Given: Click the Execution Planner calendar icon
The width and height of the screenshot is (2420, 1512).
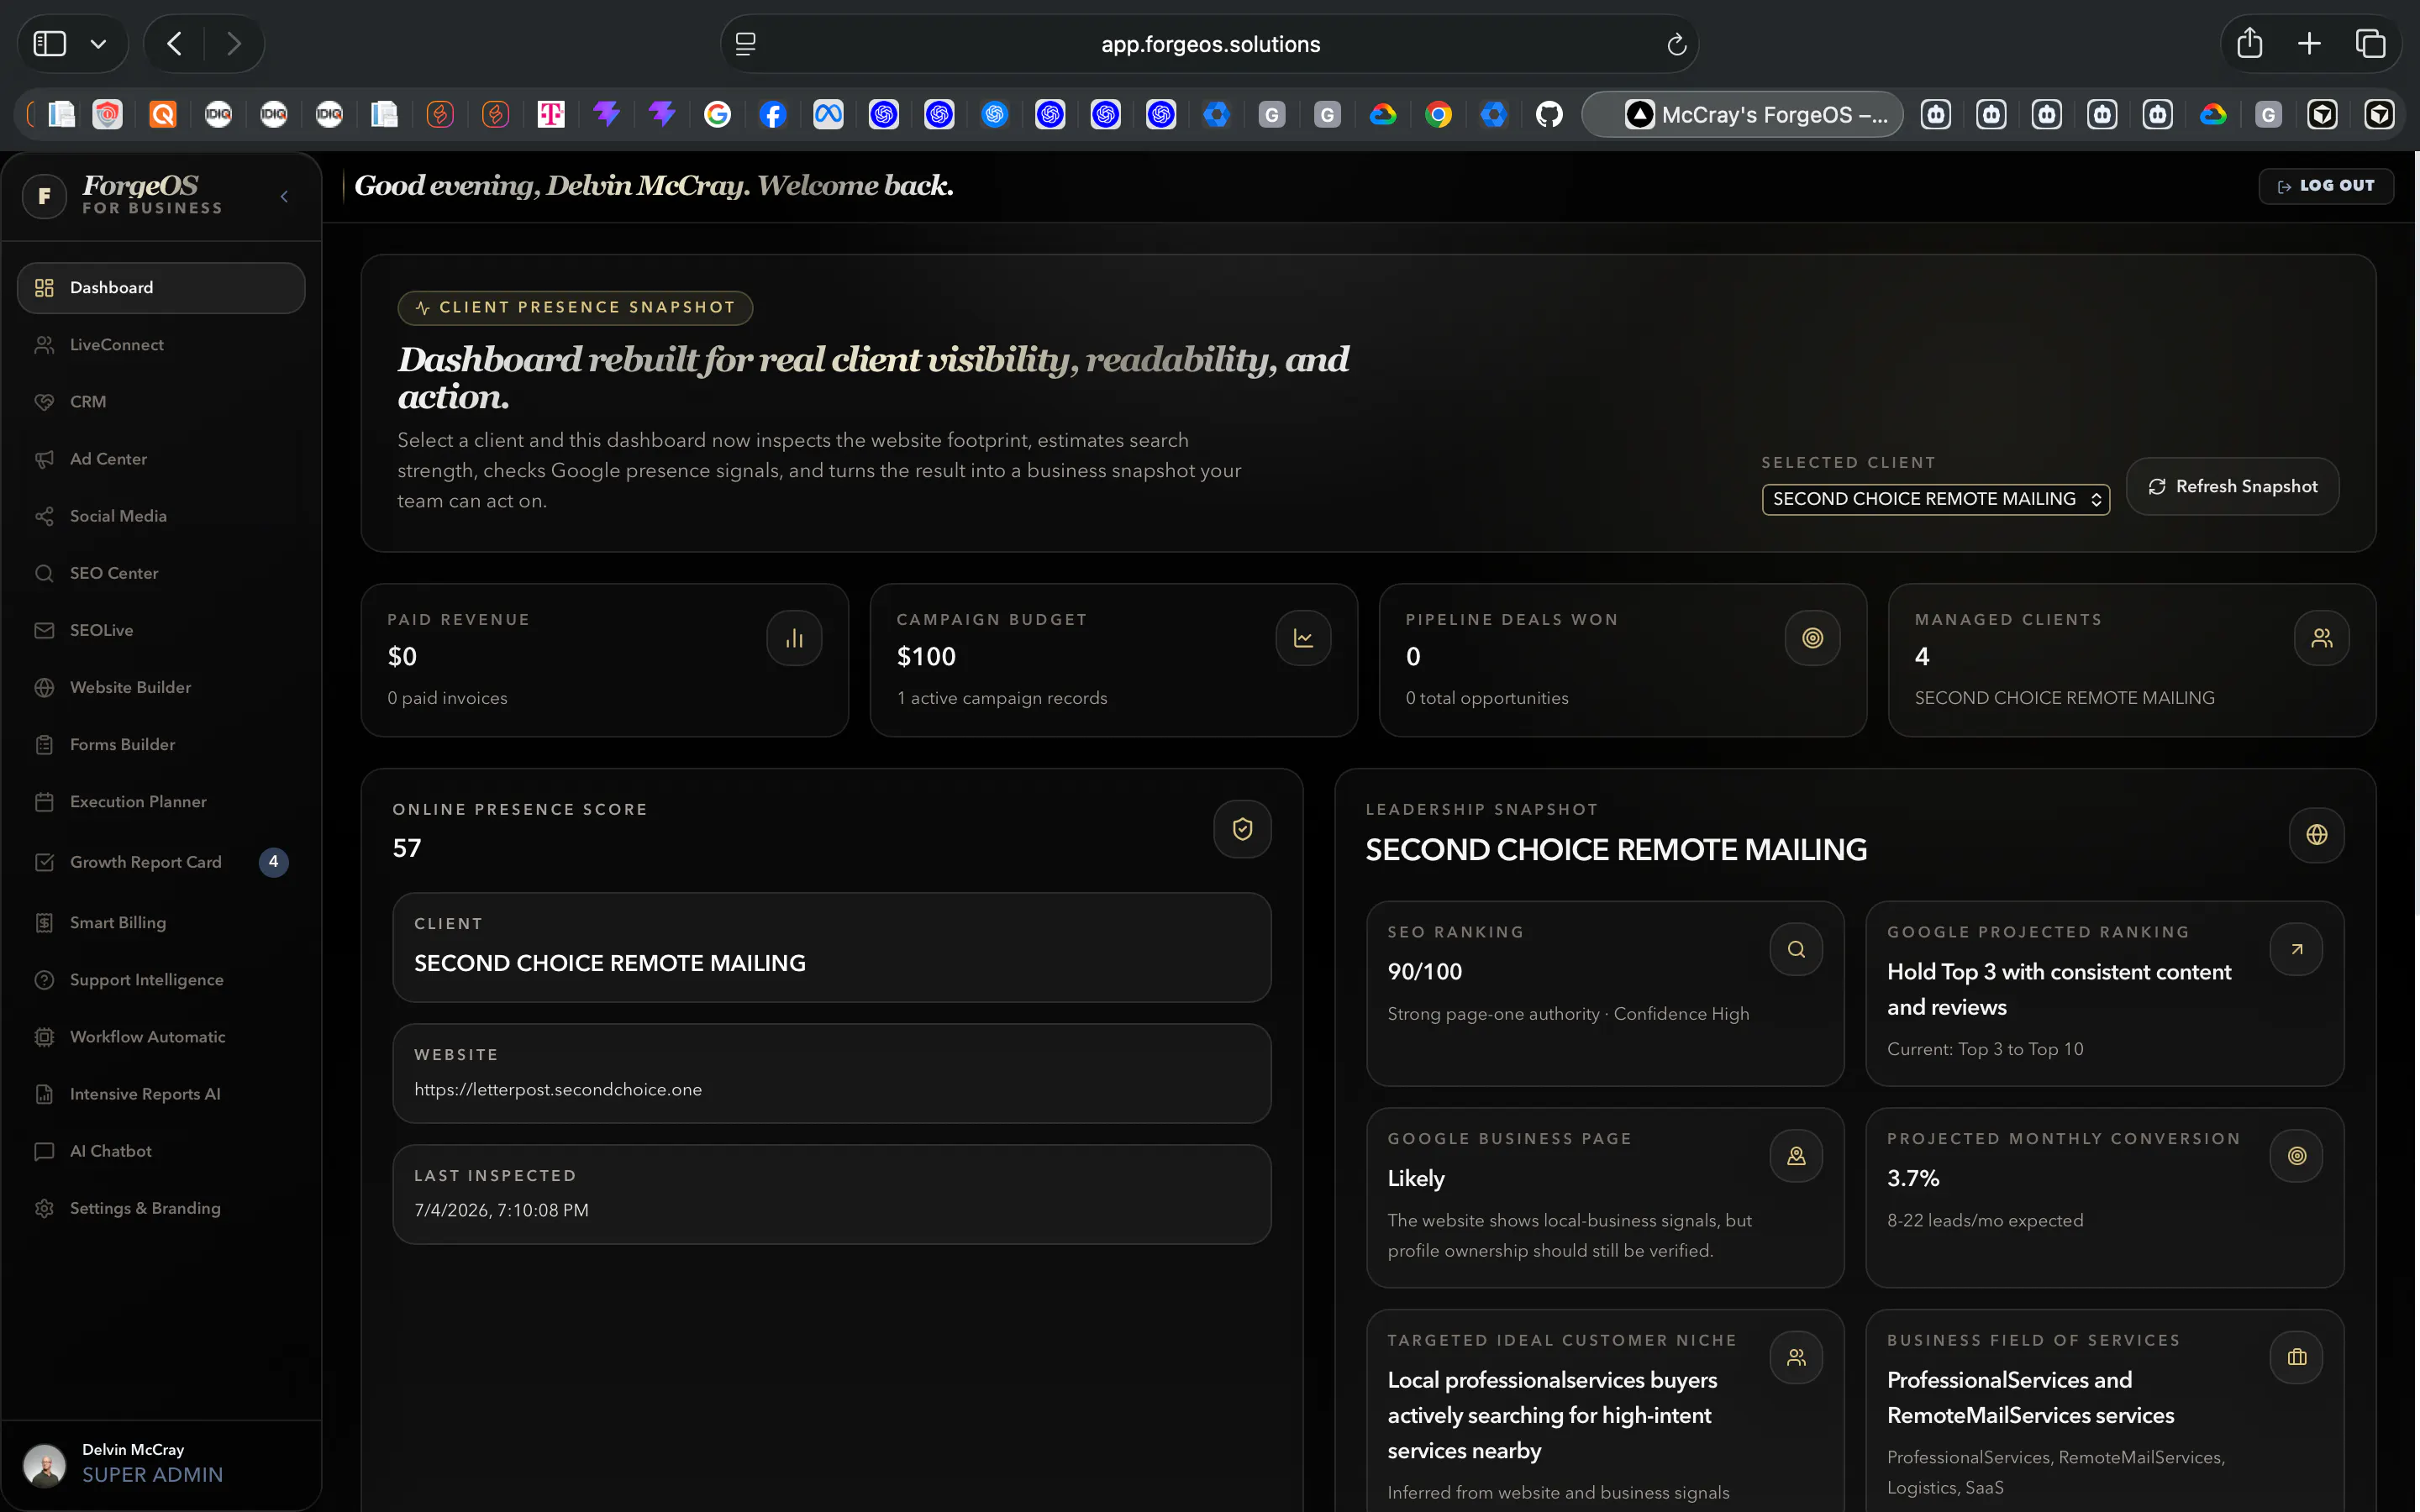Looking at the screenshot, I should pyautogui.click(x=44, y=802).
